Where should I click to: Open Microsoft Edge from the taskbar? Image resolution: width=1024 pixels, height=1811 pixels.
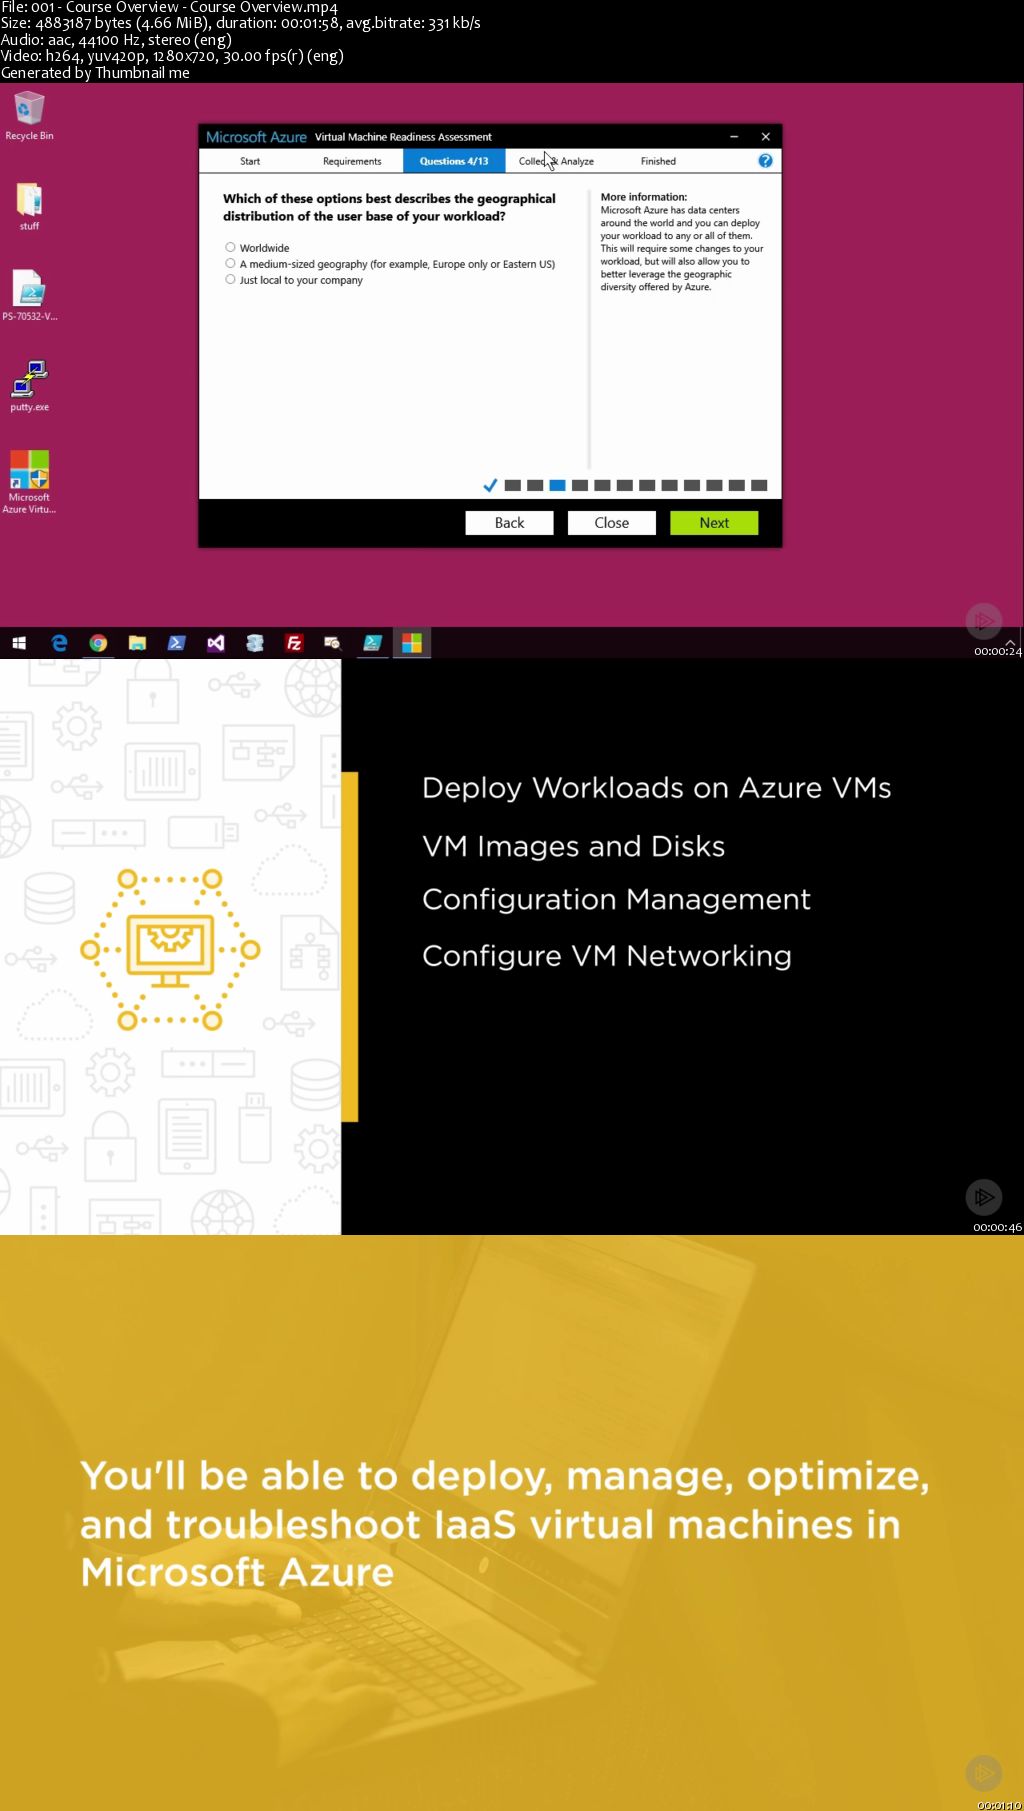tap(59, 643)
